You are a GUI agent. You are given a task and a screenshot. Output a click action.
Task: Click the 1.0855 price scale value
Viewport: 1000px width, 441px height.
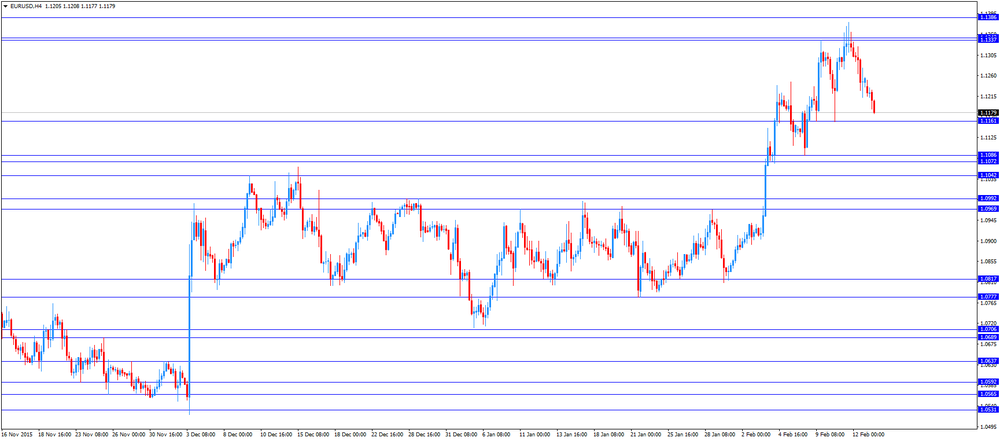click(989, 262)
